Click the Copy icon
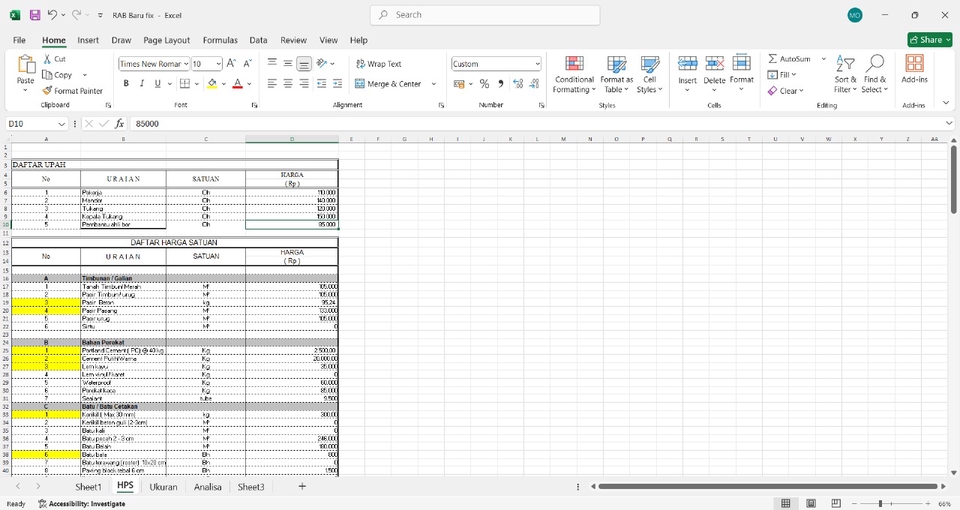 tap(47, 75)
